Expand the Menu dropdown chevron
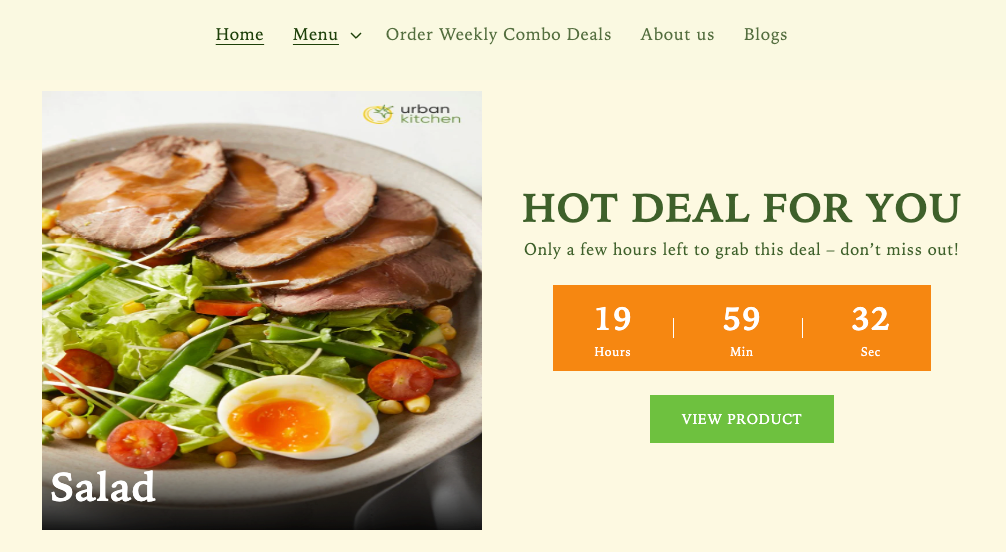Screen dimensions: 1006x552 [x=356, y=36]
